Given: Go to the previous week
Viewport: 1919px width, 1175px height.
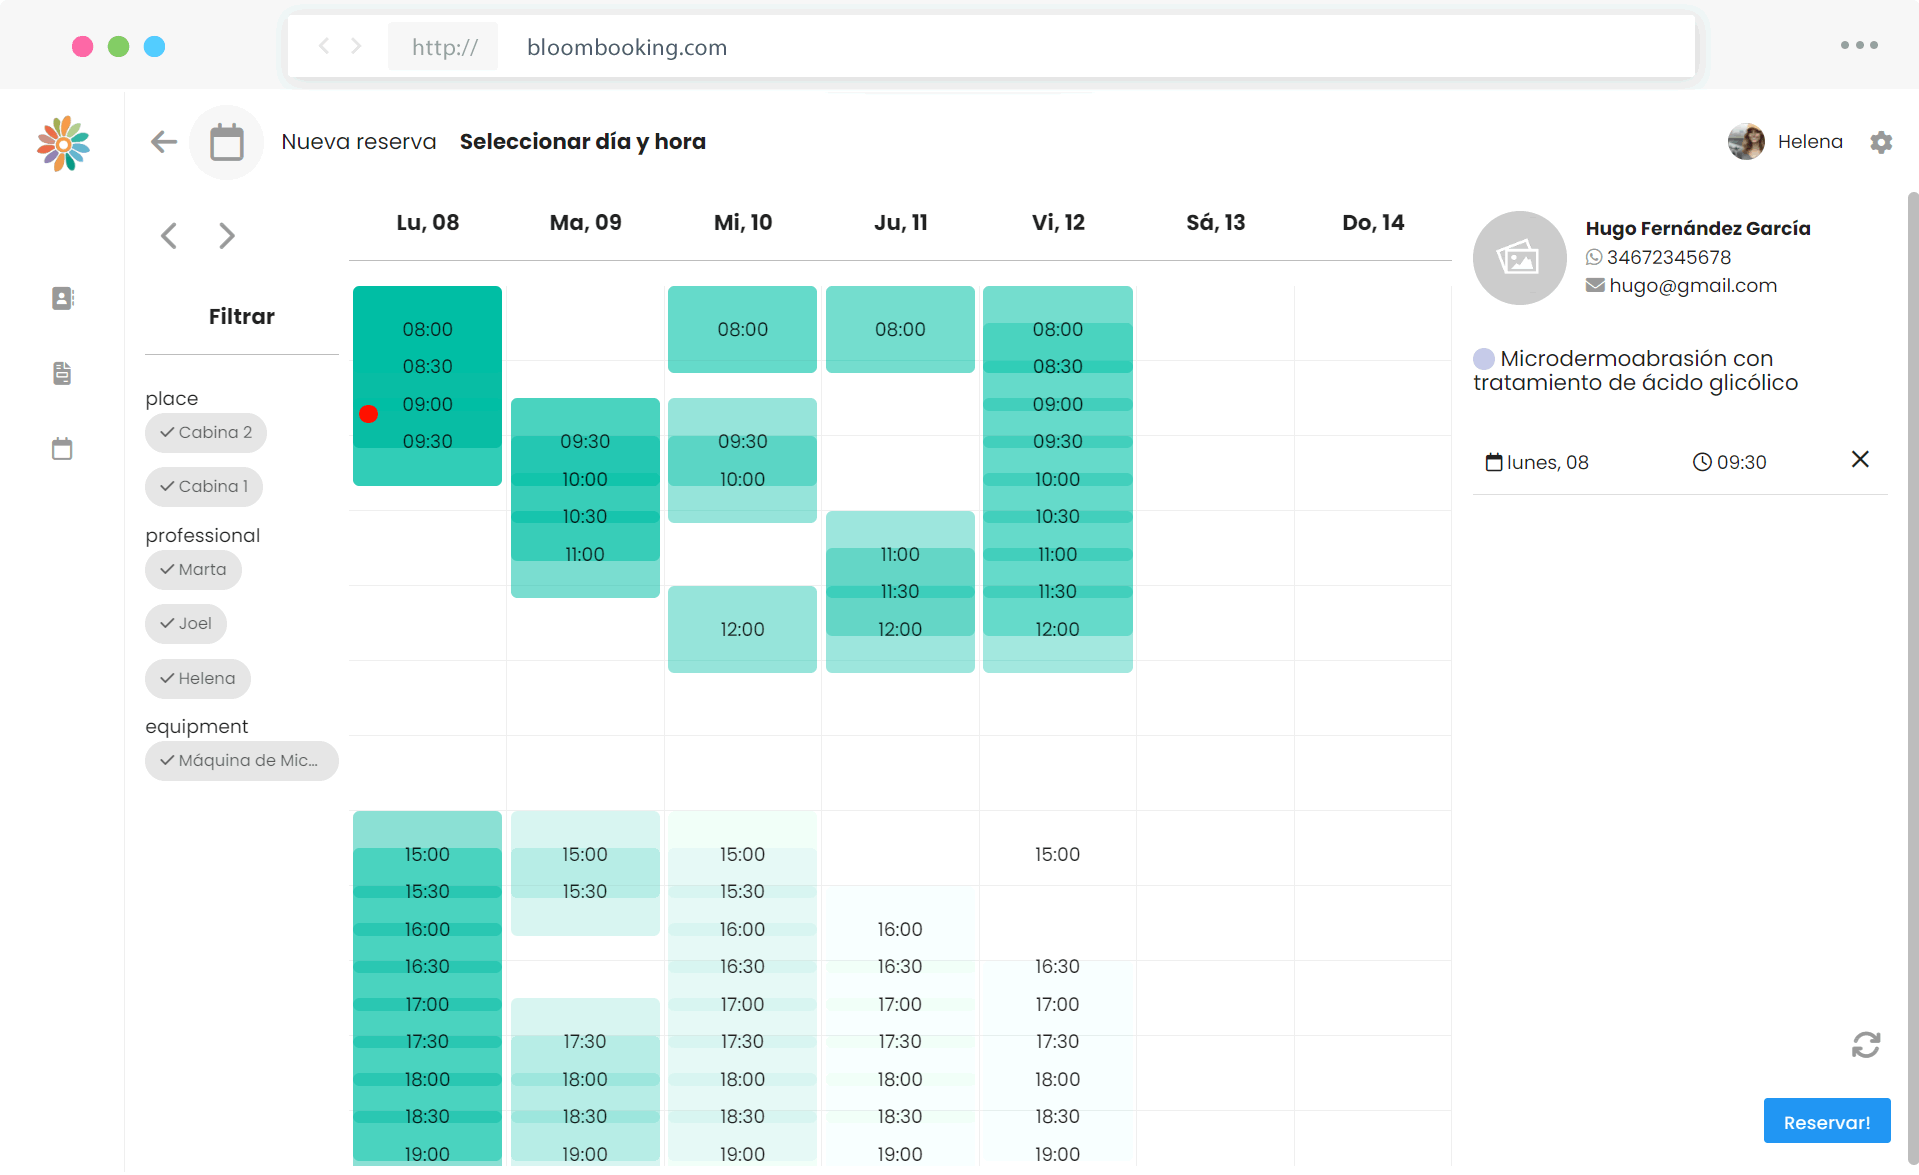Looking at the screenshot, I should coord(169,236).
